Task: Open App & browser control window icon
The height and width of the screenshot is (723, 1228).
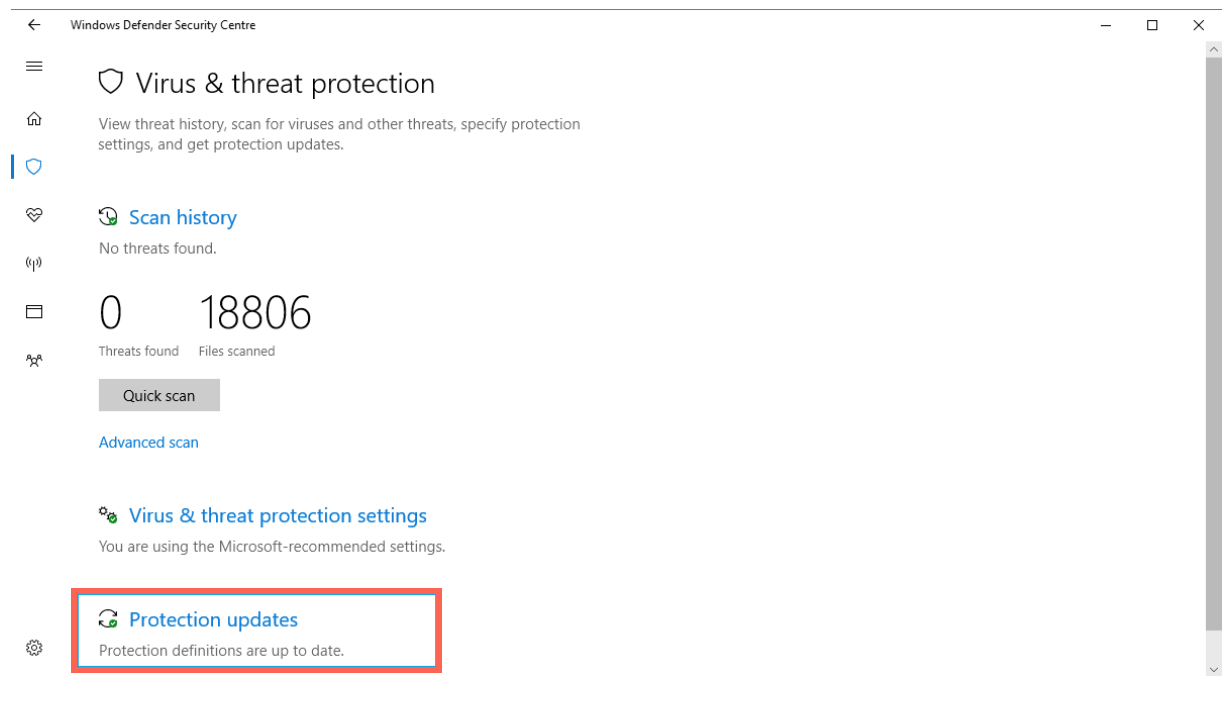Action: (x=34, y=312)
